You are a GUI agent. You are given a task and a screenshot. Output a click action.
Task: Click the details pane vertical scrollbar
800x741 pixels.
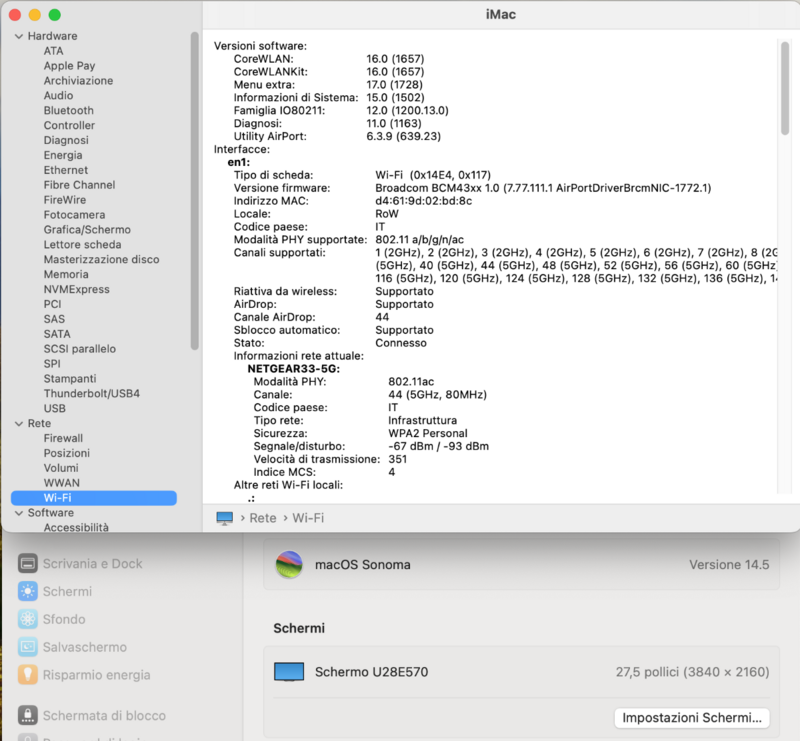click(x=785, y=90)
